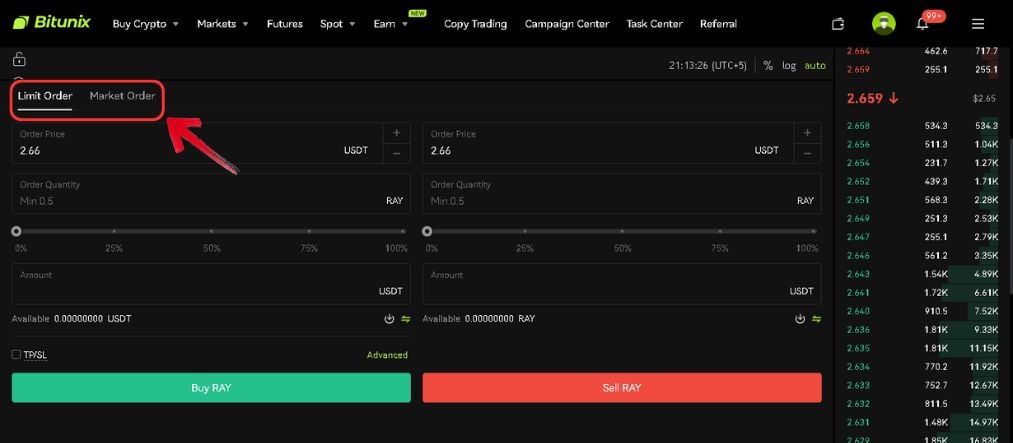Expand Markets dropdown
This screenshot has height=443, width=1013.
223,24
